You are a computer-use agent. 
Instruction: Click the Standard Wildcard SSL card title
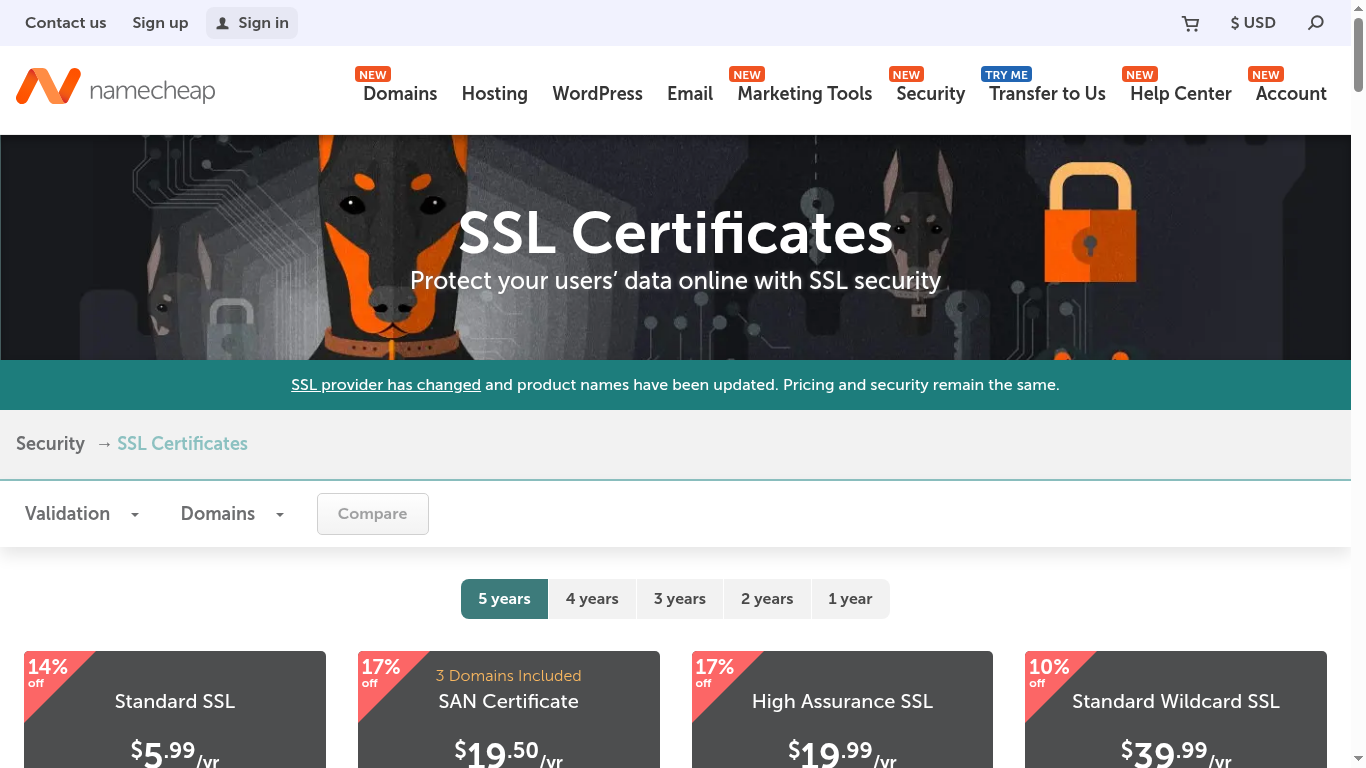(x=1176, y=701)
